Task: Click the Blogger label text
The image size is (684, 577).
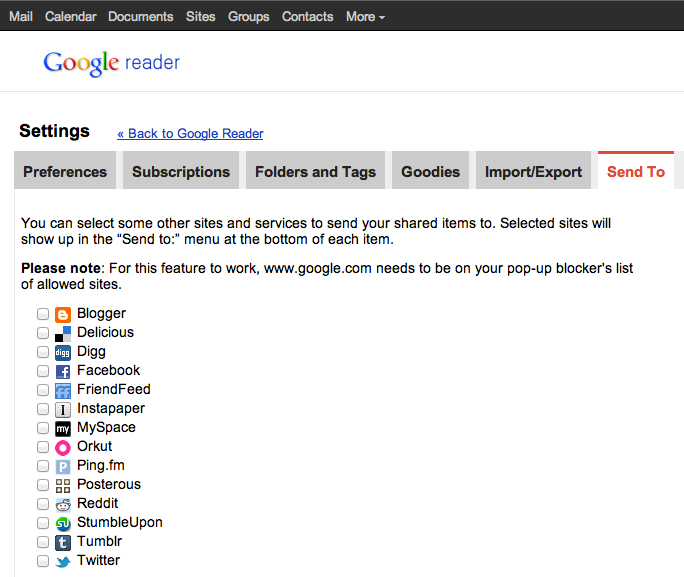Action: tap(101, 313)
